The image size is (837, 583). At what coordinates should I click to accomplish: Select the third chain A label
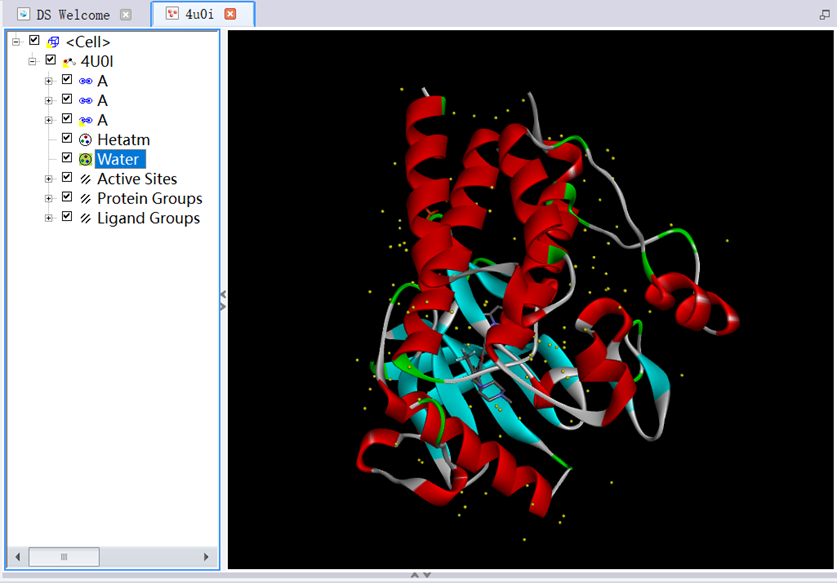point(102,120)
